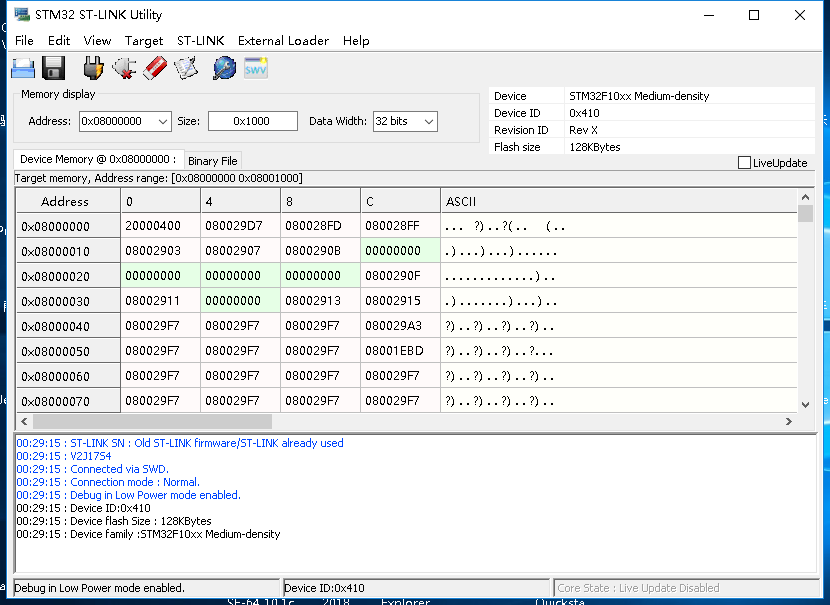The width and height of the screenshot is (830, 605).
Task: Click status bar 'Core State : Live Update Disabled'
Action: (x=685, y=588)
